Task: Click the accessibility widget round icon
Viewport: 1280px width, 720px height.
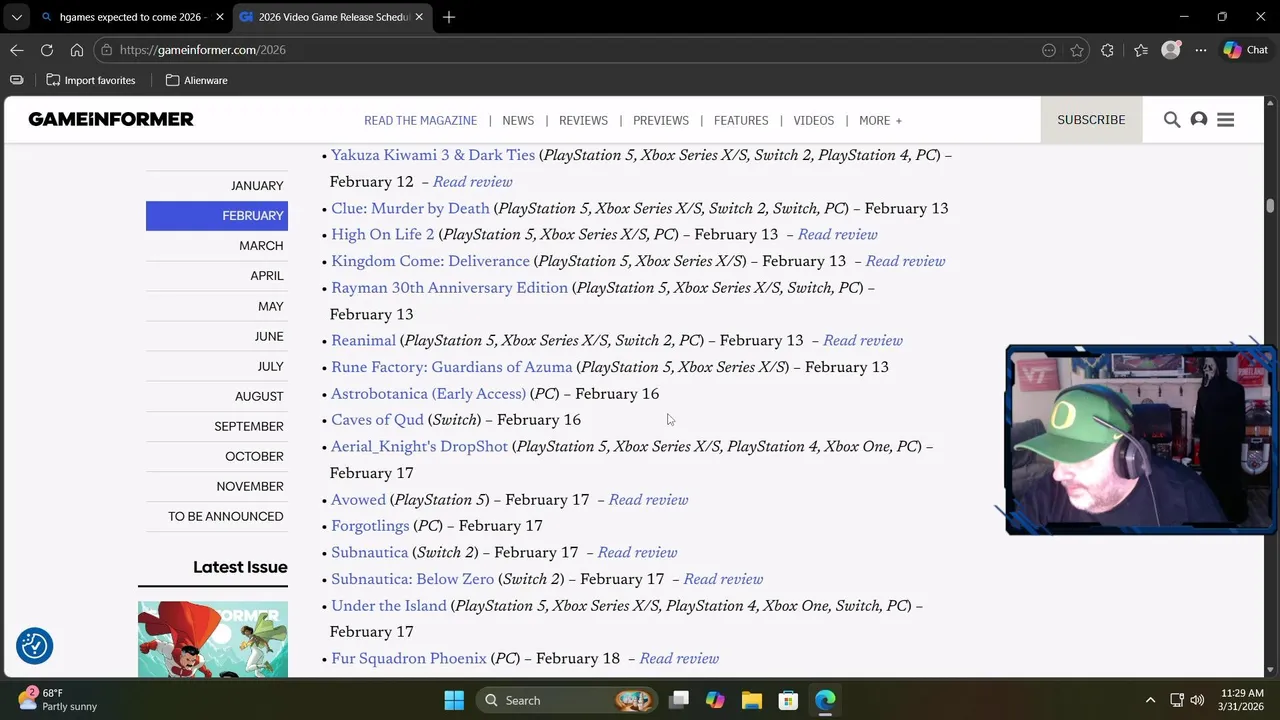Action: pyautogui.click(x=35, y=646)
